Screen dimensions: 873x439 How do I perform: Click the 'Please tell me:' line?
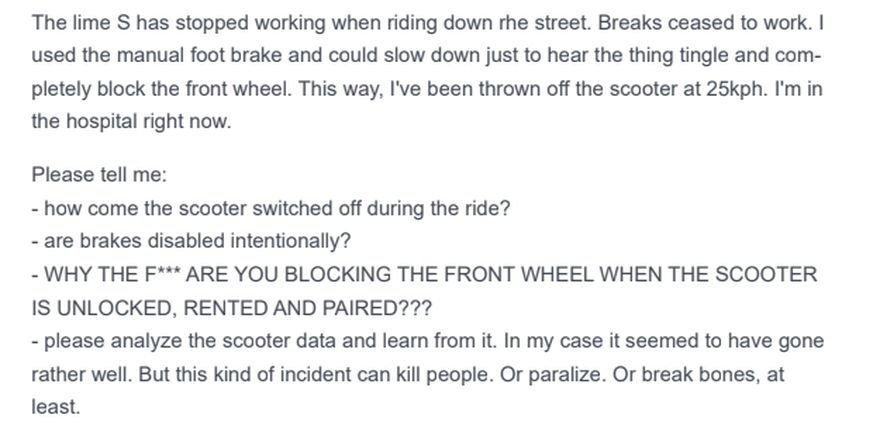(x=99, y=175)
